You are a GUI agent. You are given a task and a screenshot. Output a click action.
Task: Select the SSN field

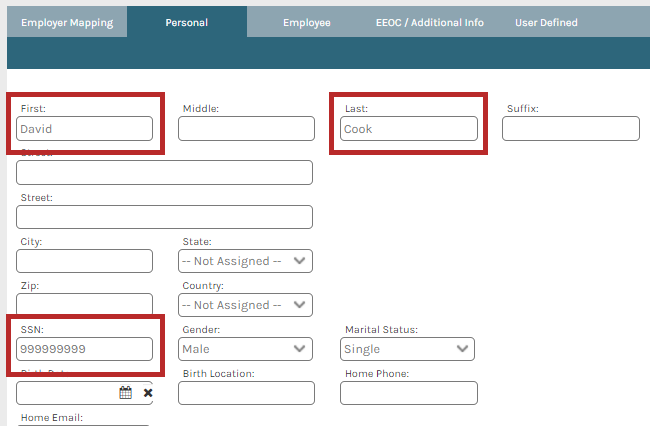click(x=85, y=349)
